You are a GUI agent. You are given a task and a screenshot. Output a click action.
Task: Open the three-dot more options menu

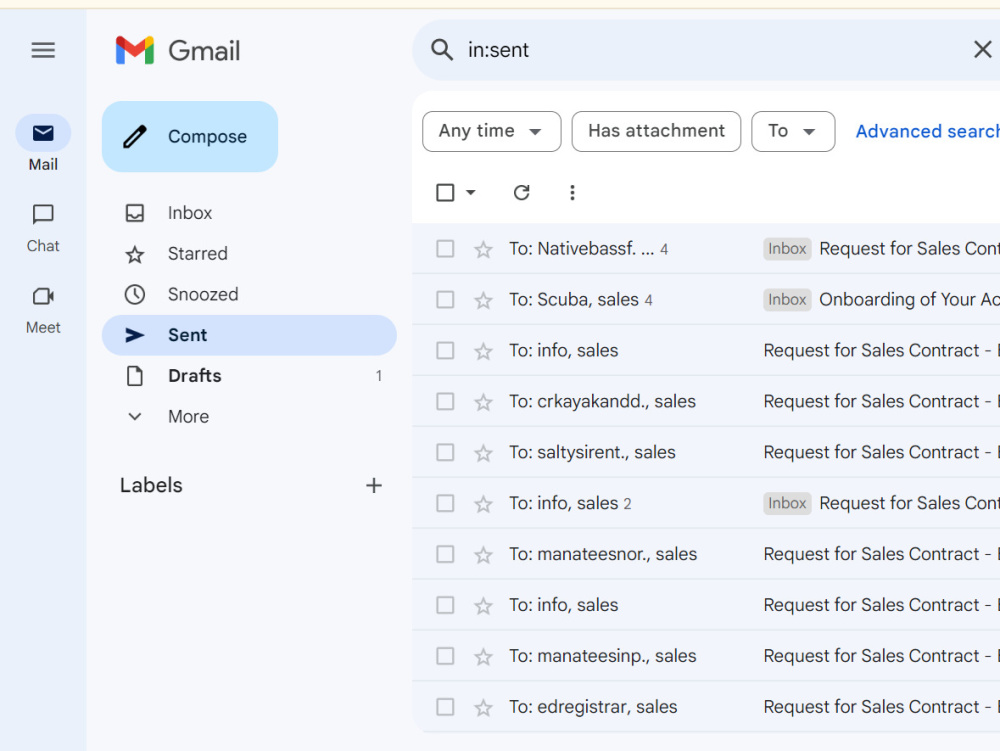pos(572,193)
